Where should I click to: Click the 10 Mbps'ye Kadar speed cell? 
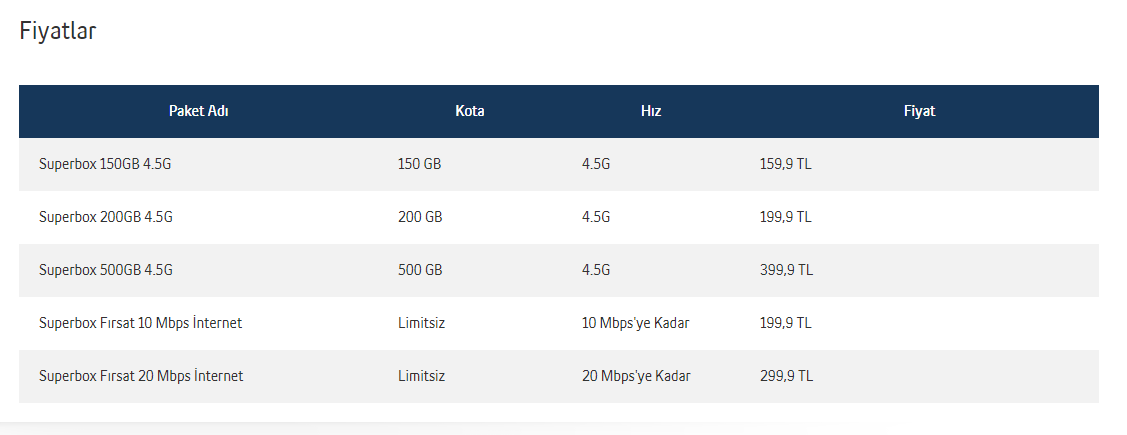coord(635,323)
